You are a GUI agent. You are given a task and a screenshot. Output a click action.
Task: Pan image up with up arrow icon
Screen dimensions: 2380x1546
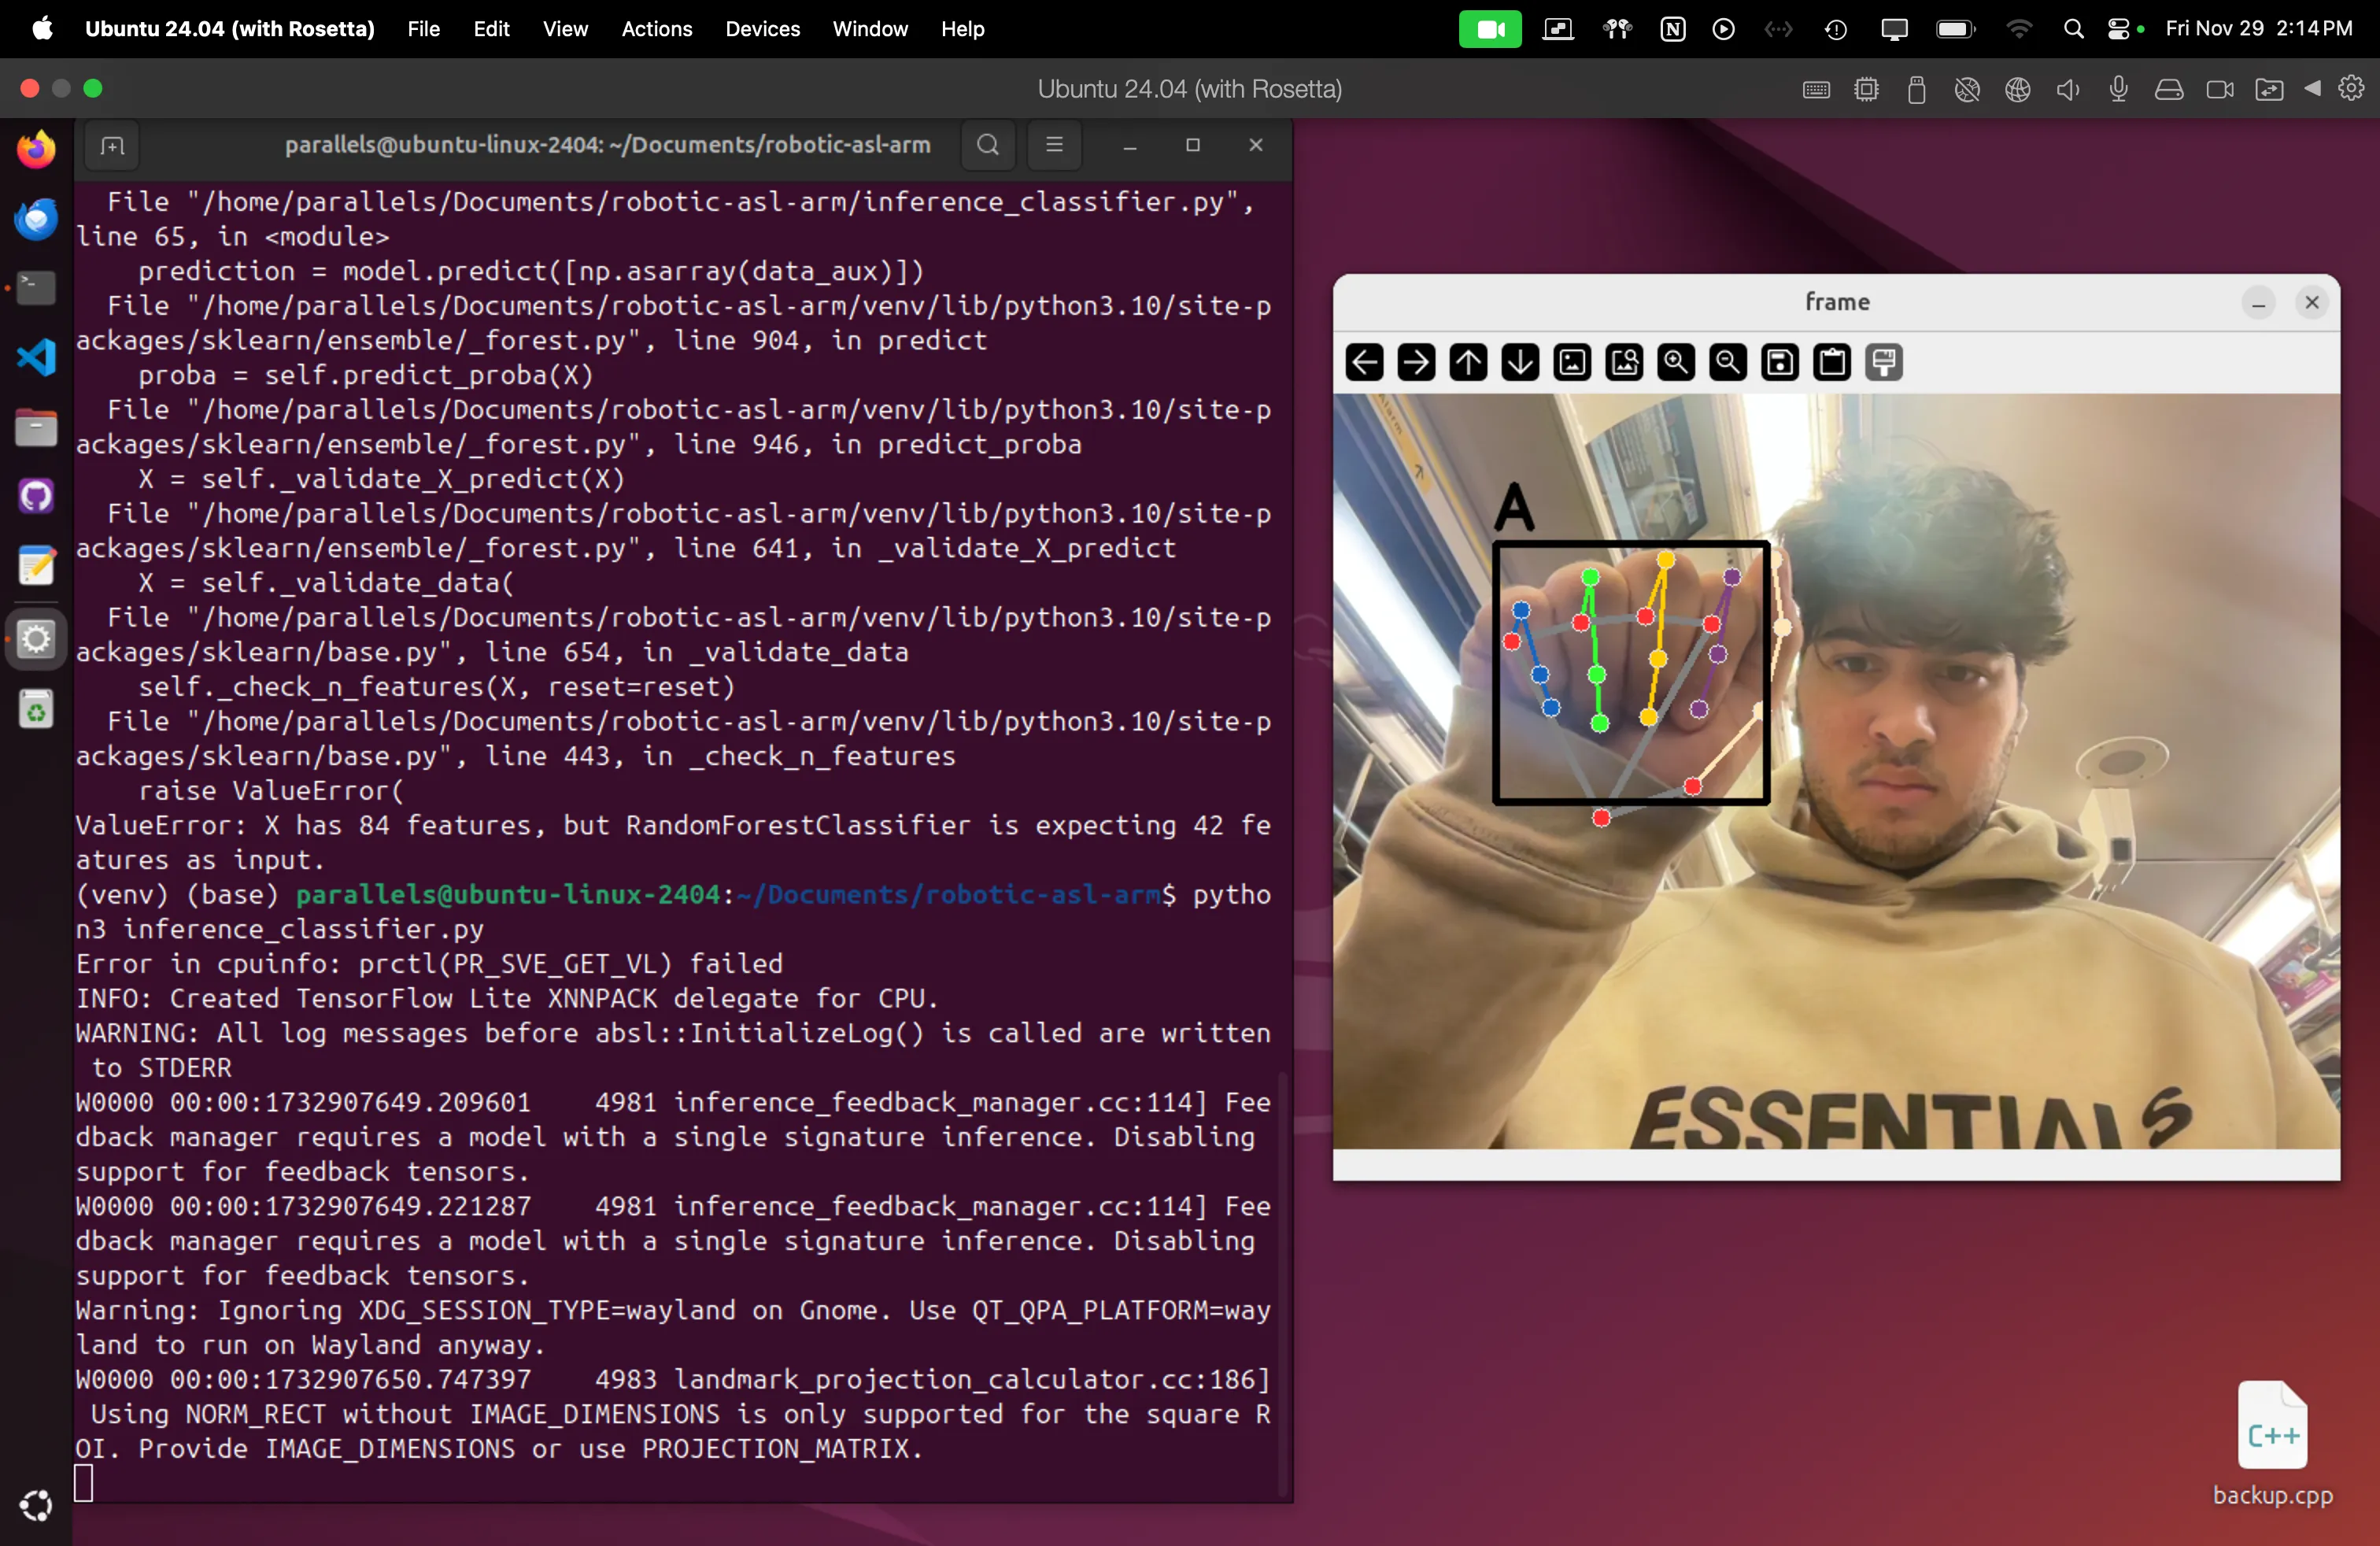(1468, 362)
